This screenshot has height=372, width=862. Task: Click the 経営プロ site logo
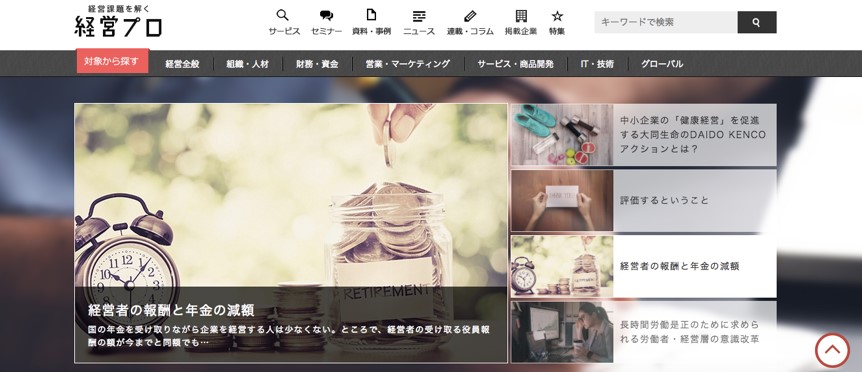(x=118, y=26)
